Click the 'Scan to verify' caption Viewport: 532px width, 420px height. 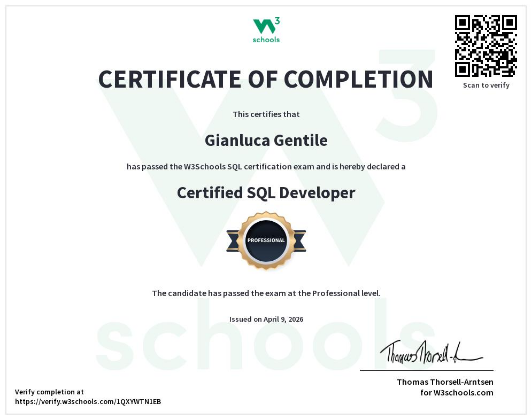coord(486,85)
